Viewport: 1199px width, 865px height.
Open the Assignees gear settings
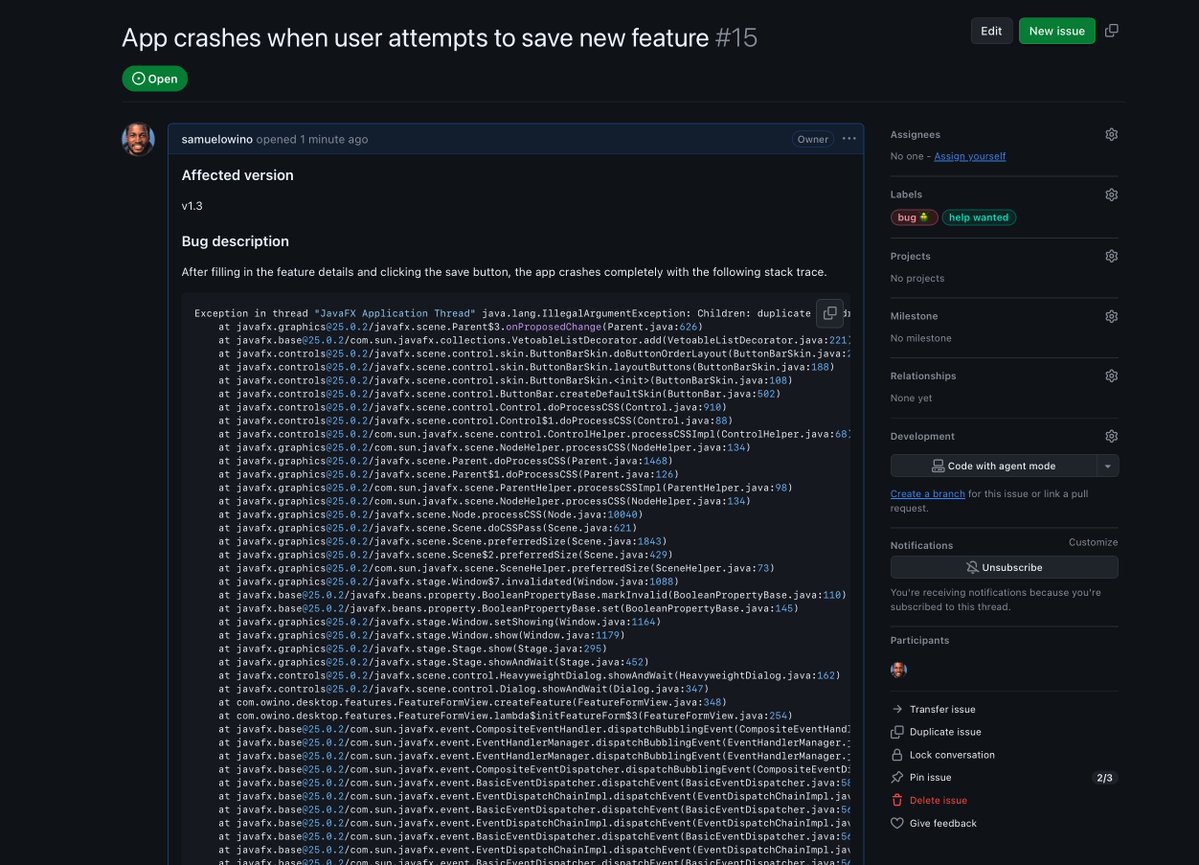[x=1111, y=135]
